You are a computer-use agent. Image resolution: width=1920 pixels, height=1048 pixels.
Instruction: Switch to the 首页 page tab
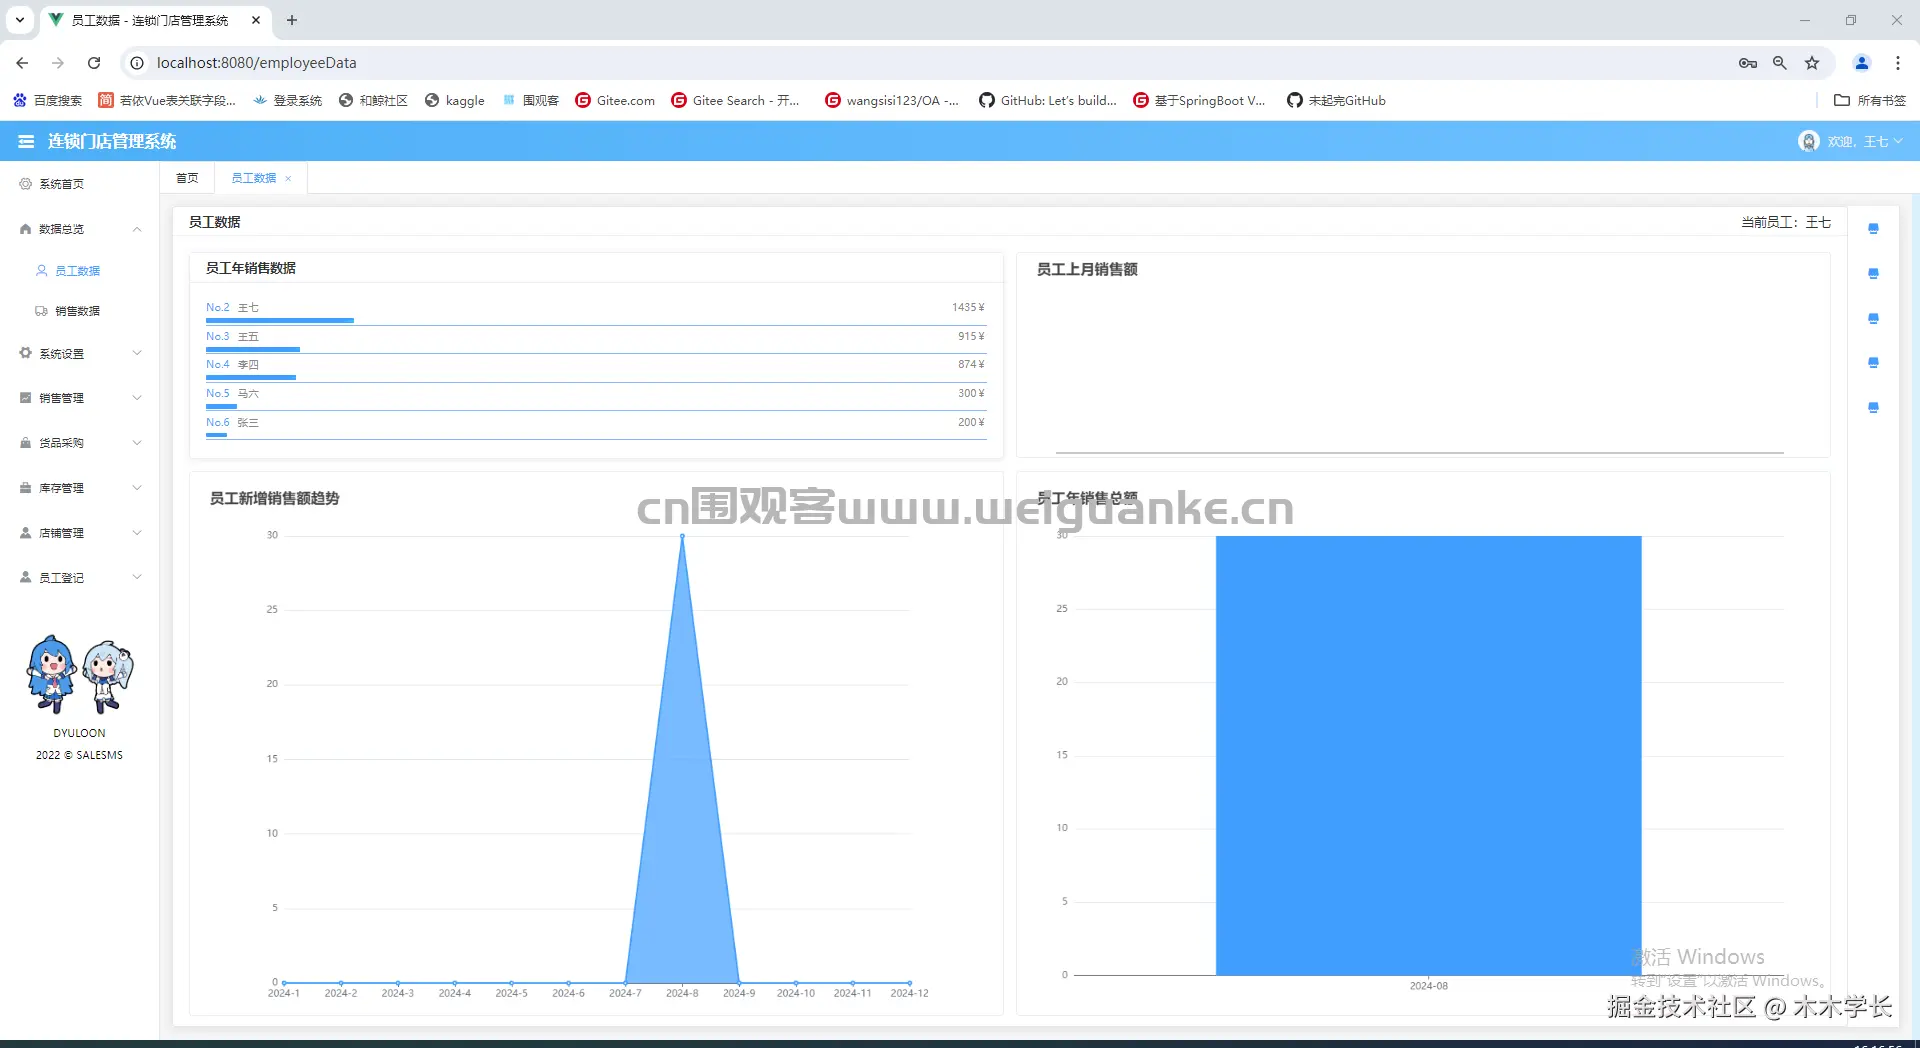[187, 178]
